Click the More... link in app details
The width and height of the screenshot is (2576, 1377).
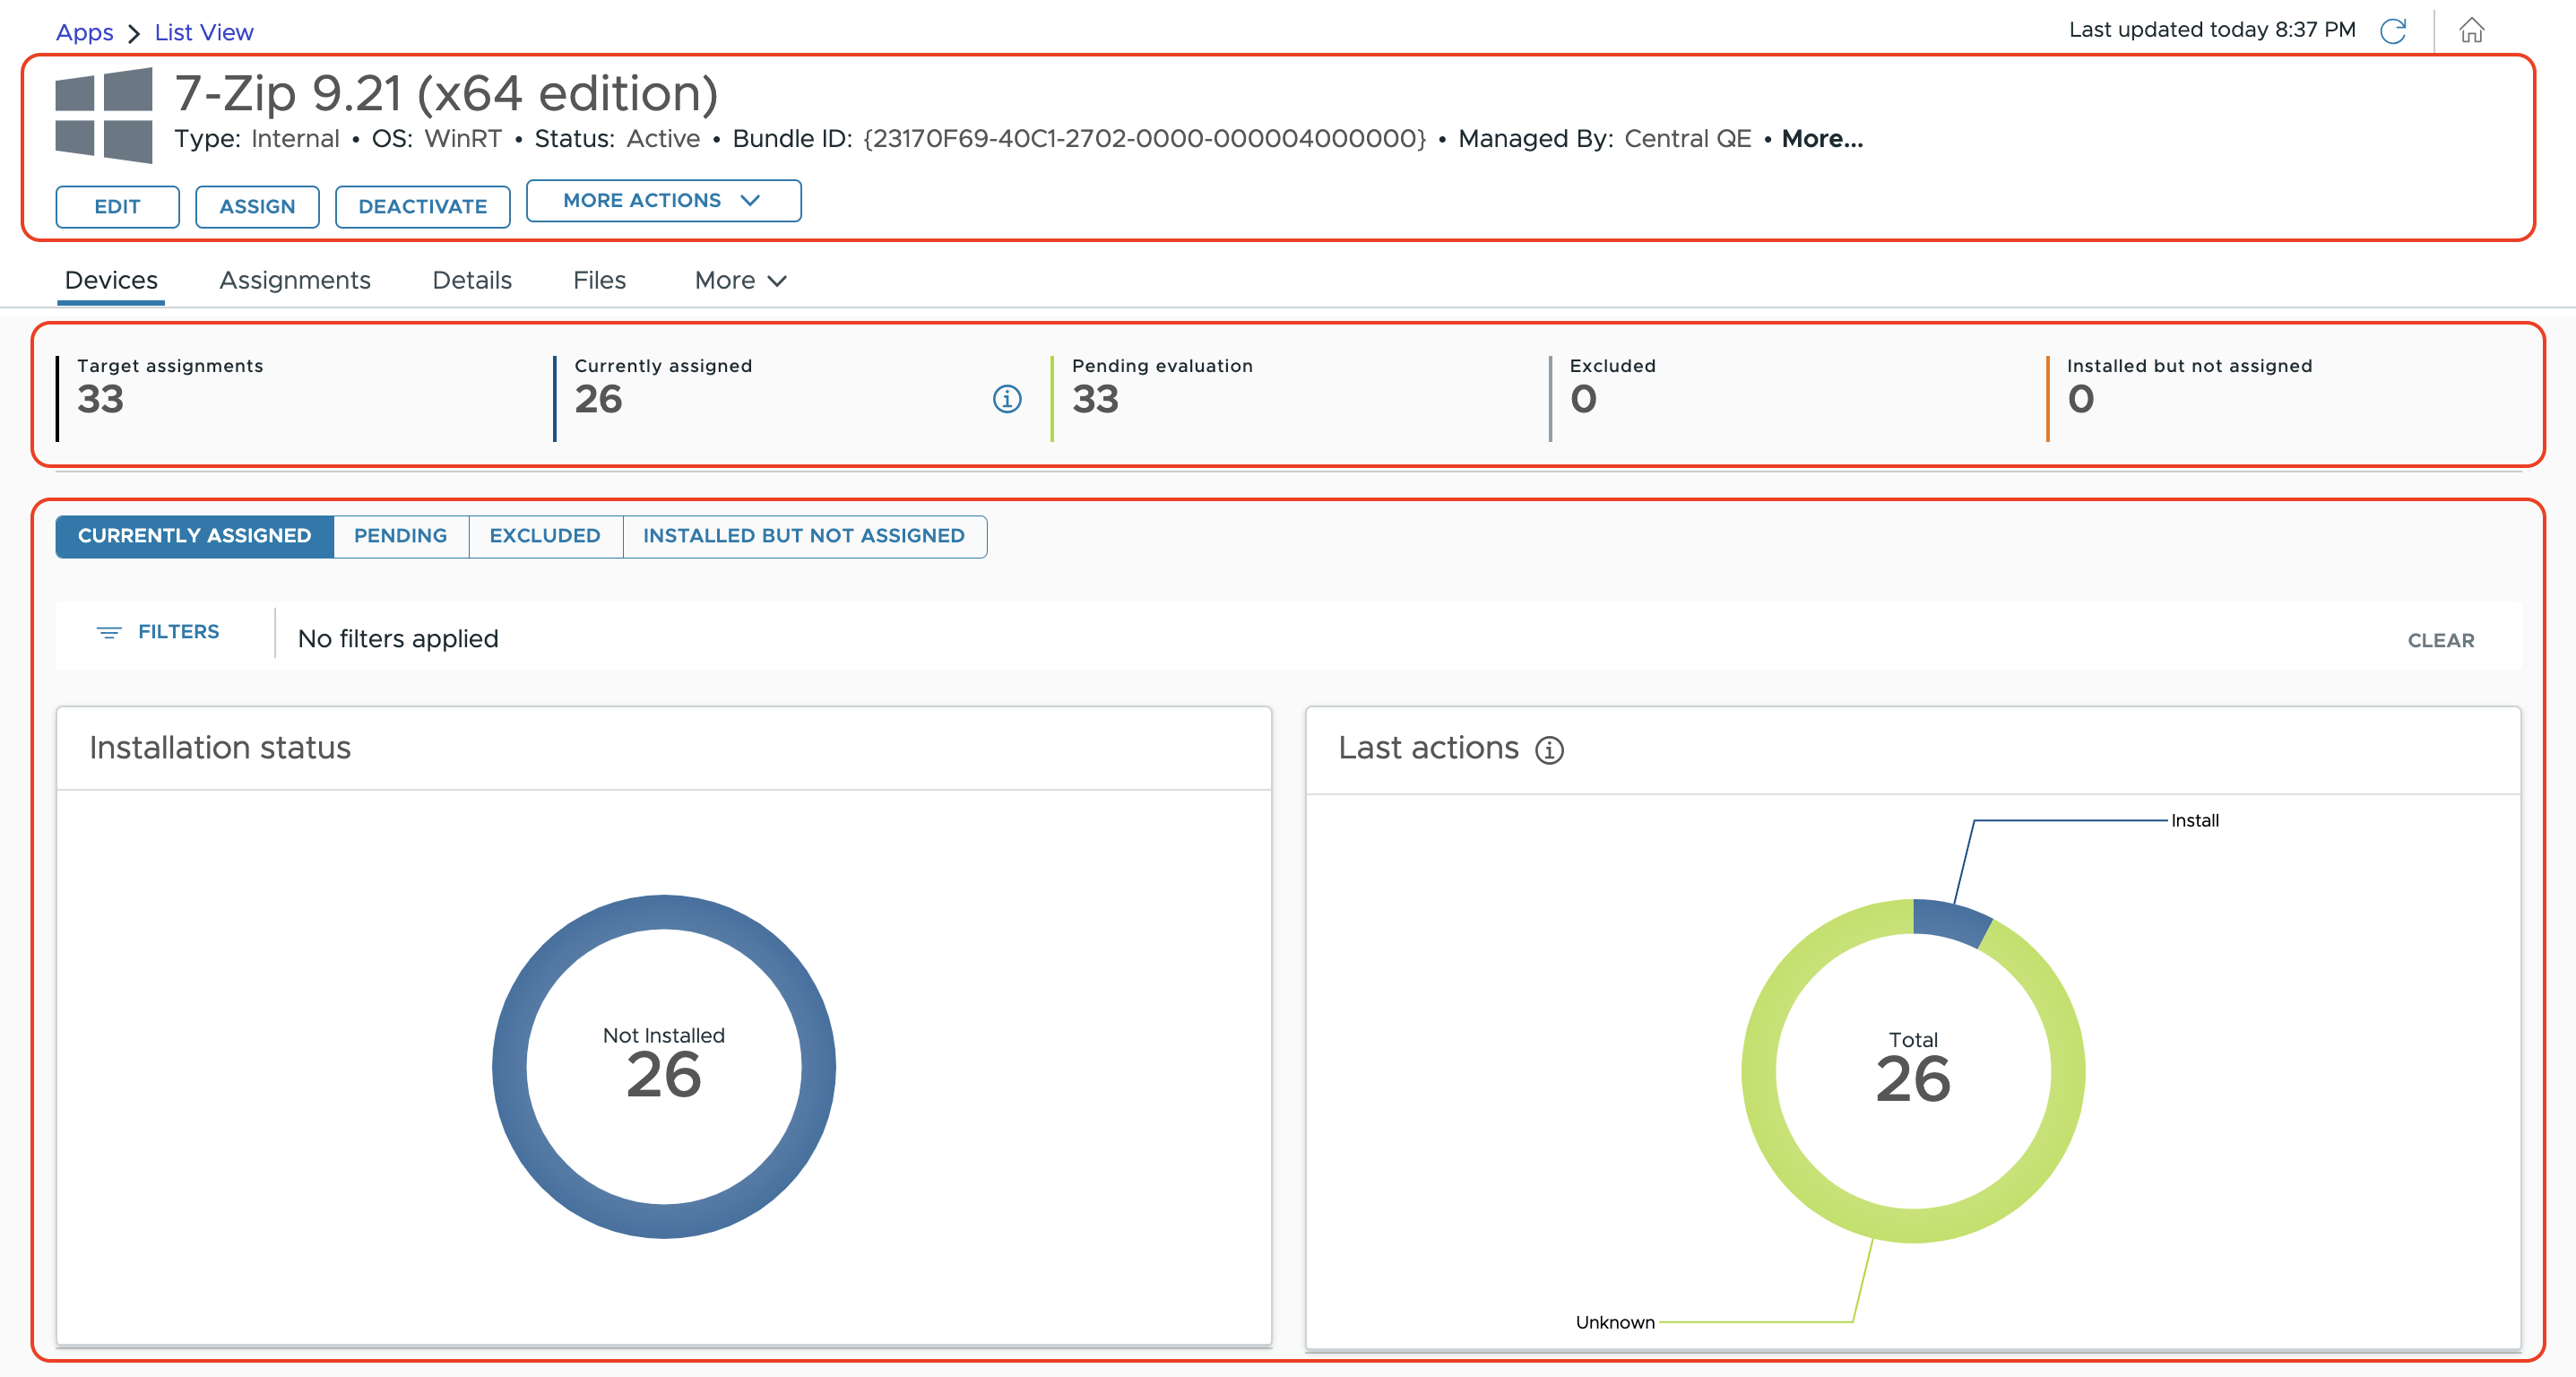pos(1822,139)
